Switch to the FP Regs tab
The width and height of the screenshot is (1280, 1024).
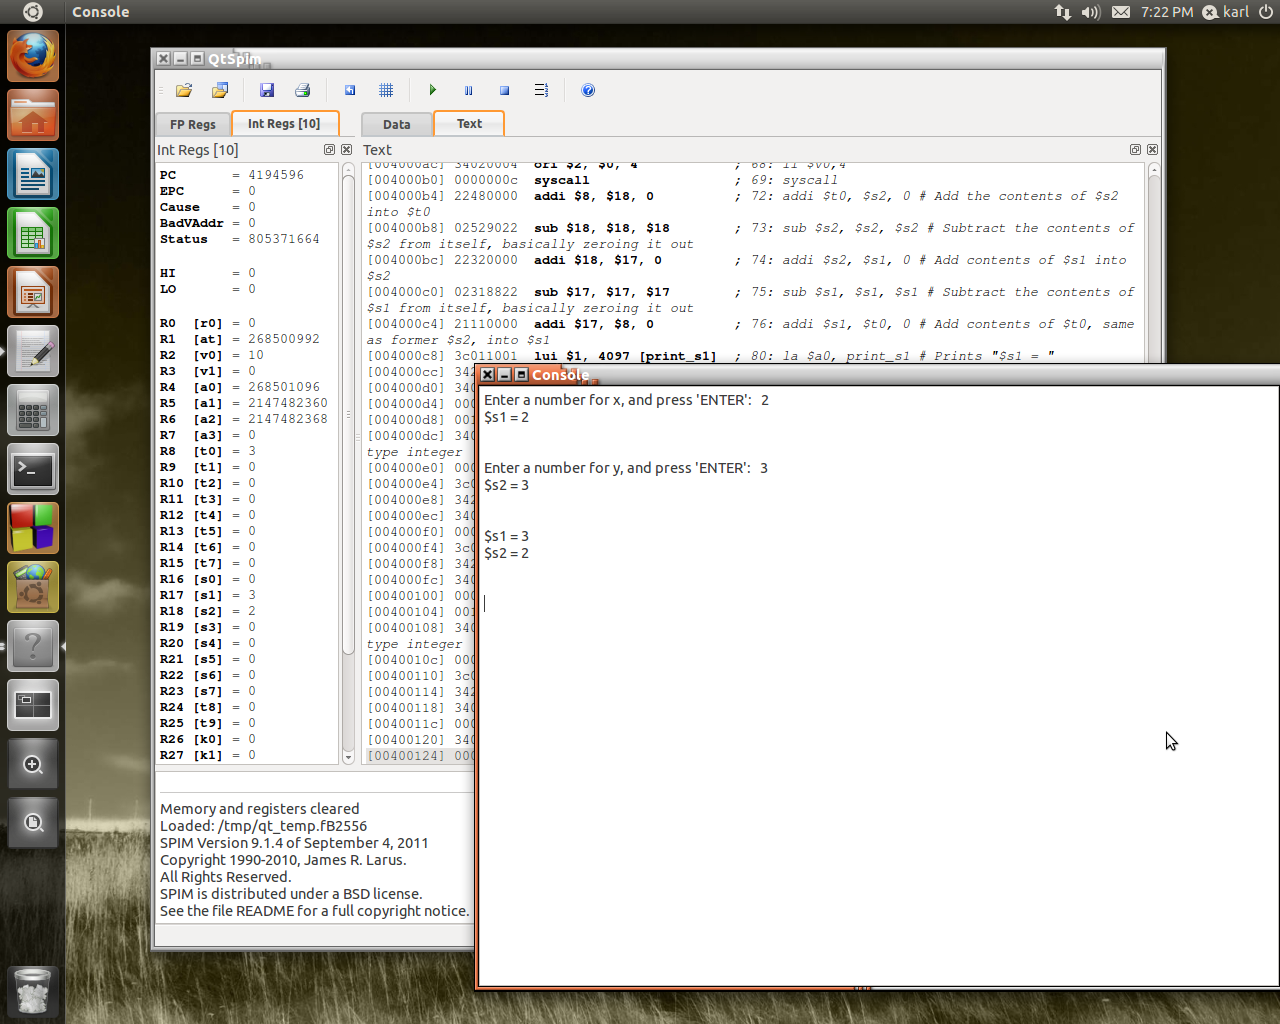pos(193,124)
